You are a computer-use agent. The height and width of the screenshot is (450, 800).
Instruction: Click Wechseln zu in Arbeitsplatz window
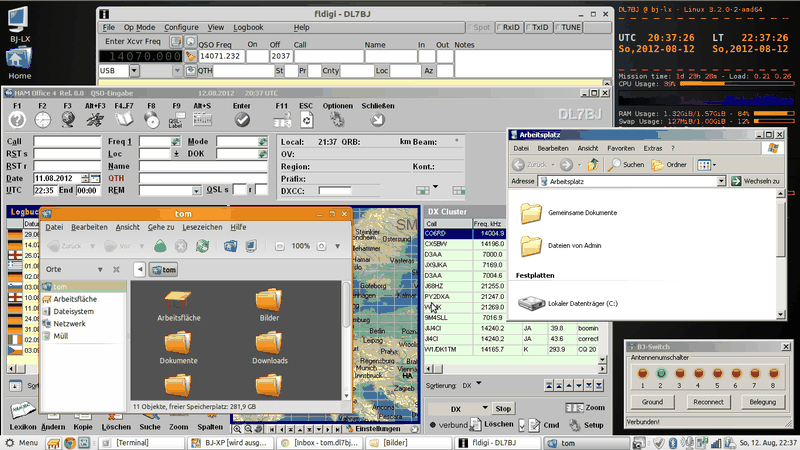click(x=756, y=181)
